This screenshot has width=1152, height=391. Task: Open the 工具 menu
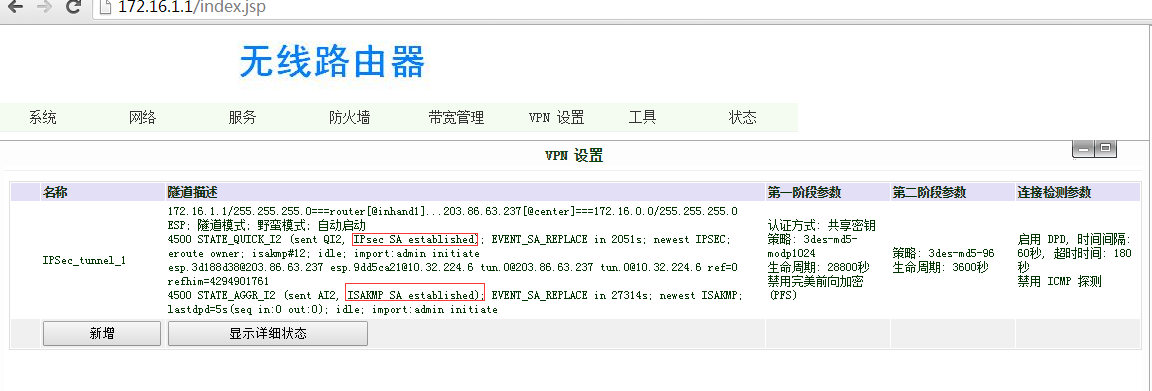click(642, 118)
